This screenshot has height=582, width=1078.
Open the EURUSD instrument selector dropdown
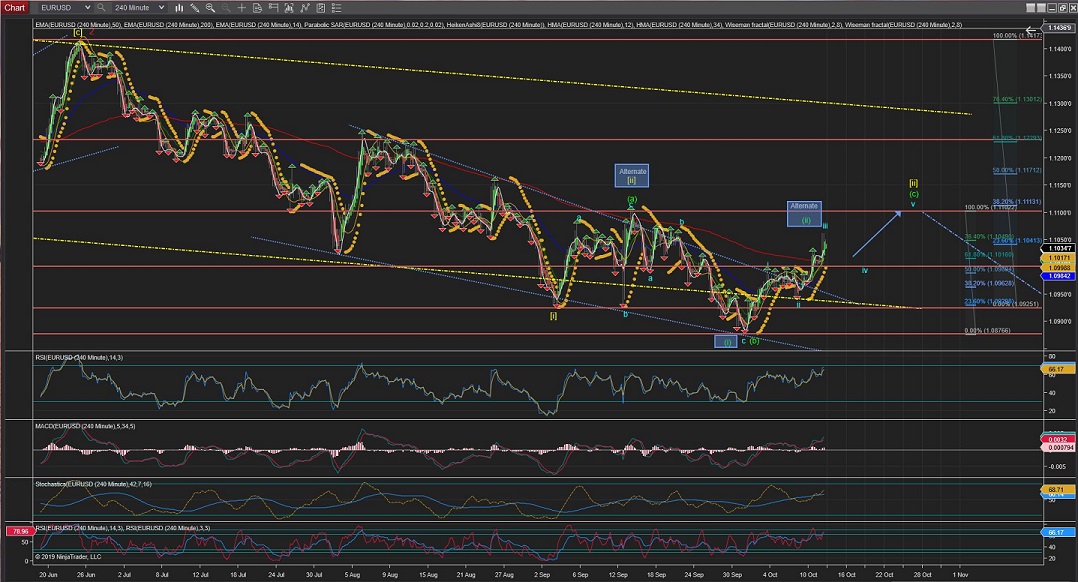pyautogui.click(x=65, y=8)
